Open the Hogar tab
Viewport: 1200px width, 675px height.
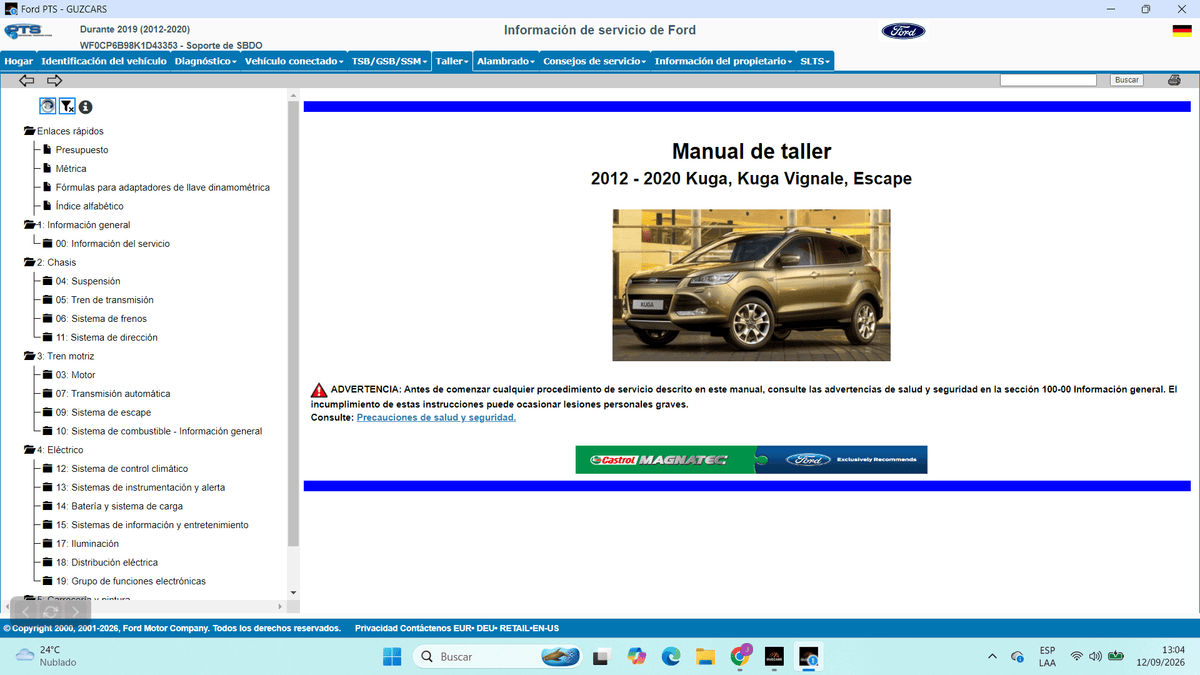click(x=19, y=61)
